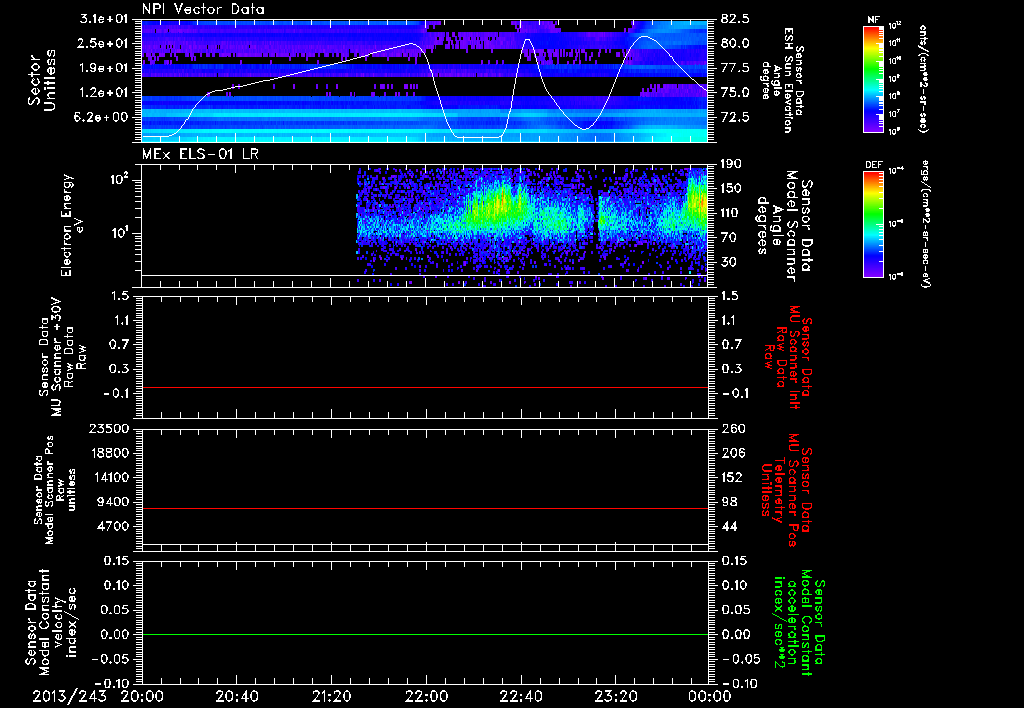Select the 'MU Scanner +30V Raw Data' label
This screenshot has width=1024, height=708.
coord(63,358)
